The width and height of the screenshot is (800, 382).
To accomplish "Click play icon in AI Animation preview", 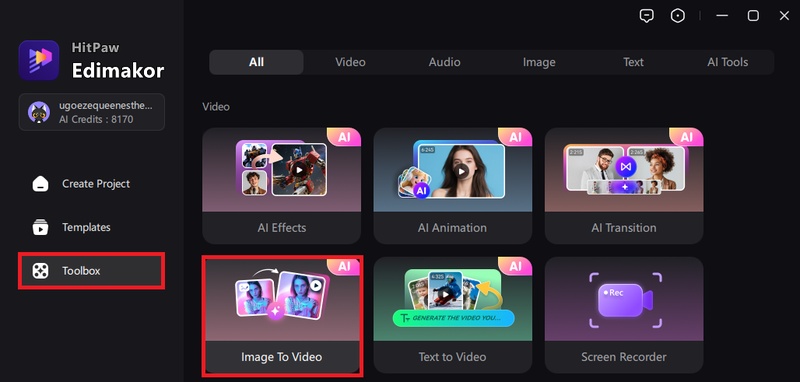I will coord(462,171).
